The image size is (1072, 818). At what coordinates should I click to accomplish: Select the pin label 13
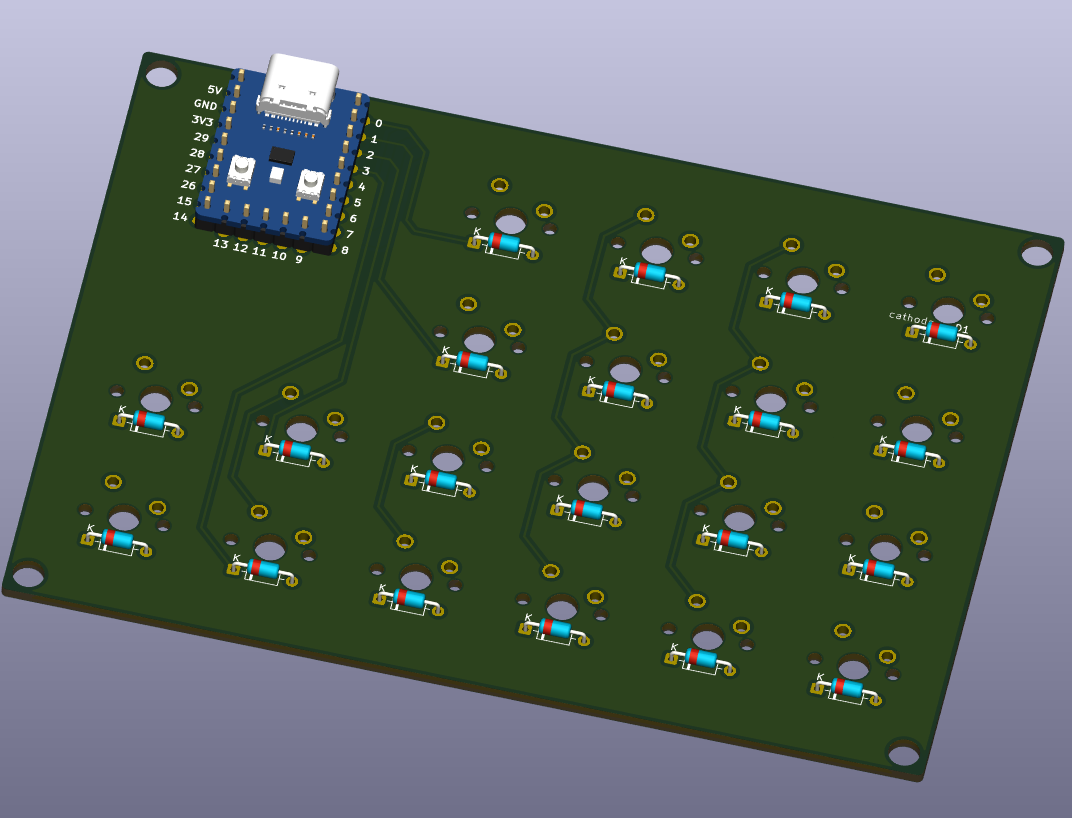[220, 243]
